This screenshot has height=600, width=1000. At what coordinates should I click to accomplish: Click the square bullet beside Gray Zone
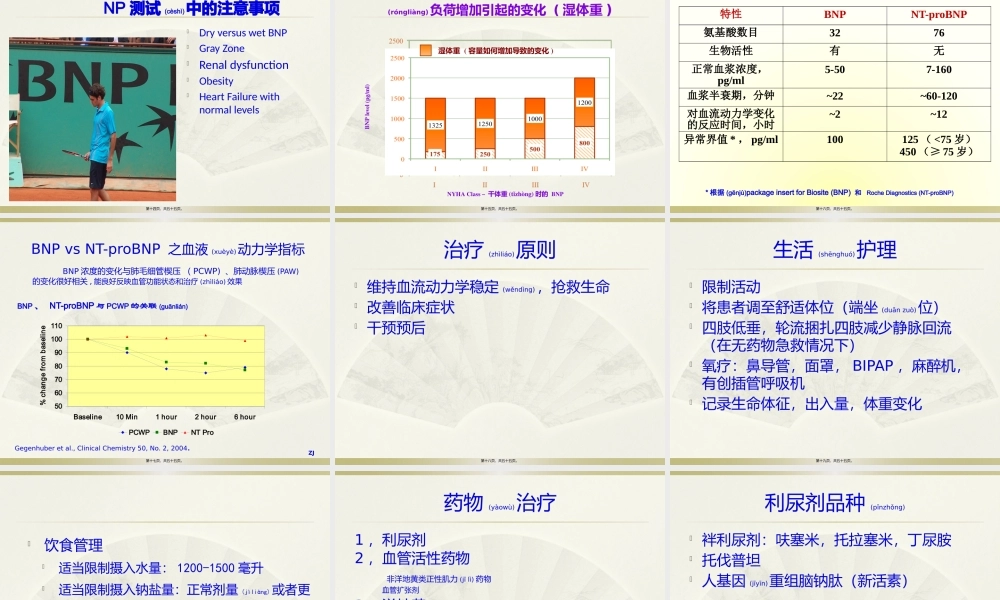coord(189,48)
